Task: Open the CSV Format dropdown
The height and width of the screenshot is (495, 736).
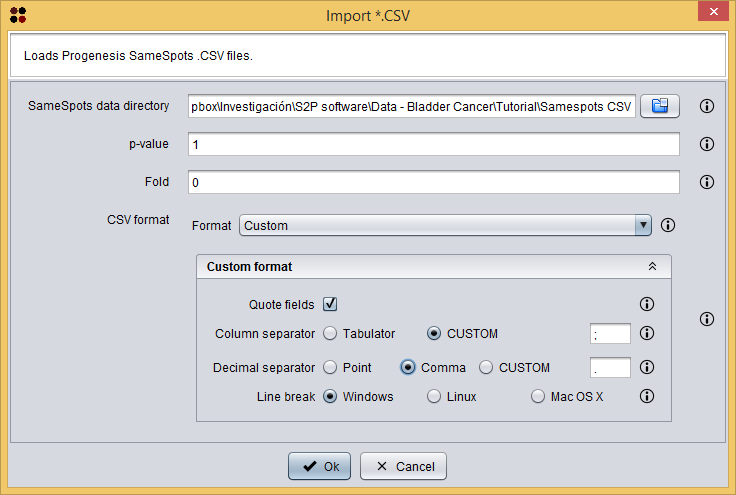Action: click(x=446, y=226)
